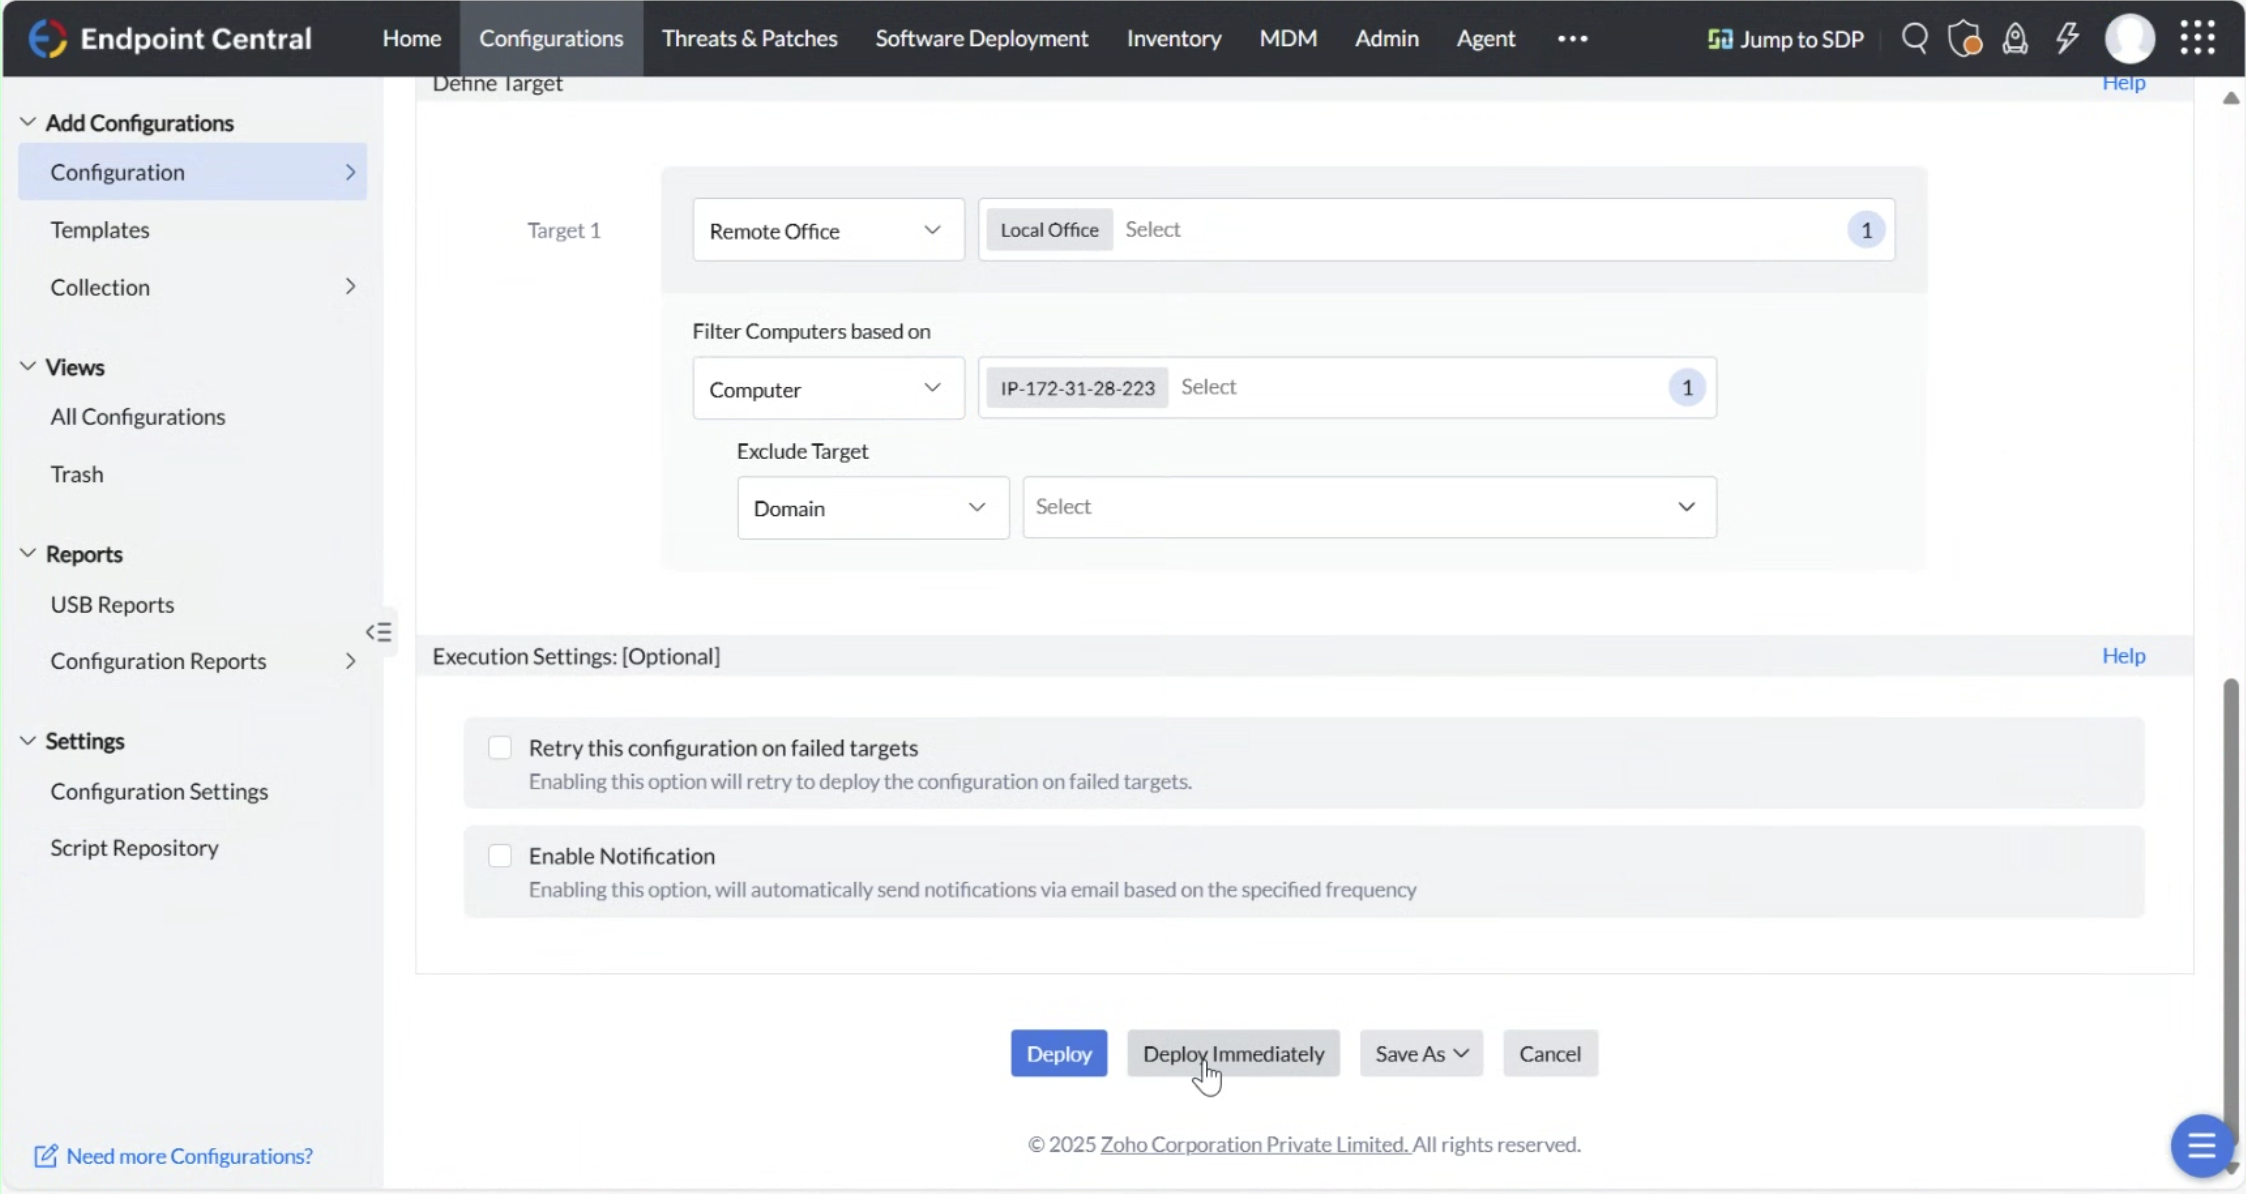Collapse the left sidebar panel
The image size is (2246, 1194).
378,632
